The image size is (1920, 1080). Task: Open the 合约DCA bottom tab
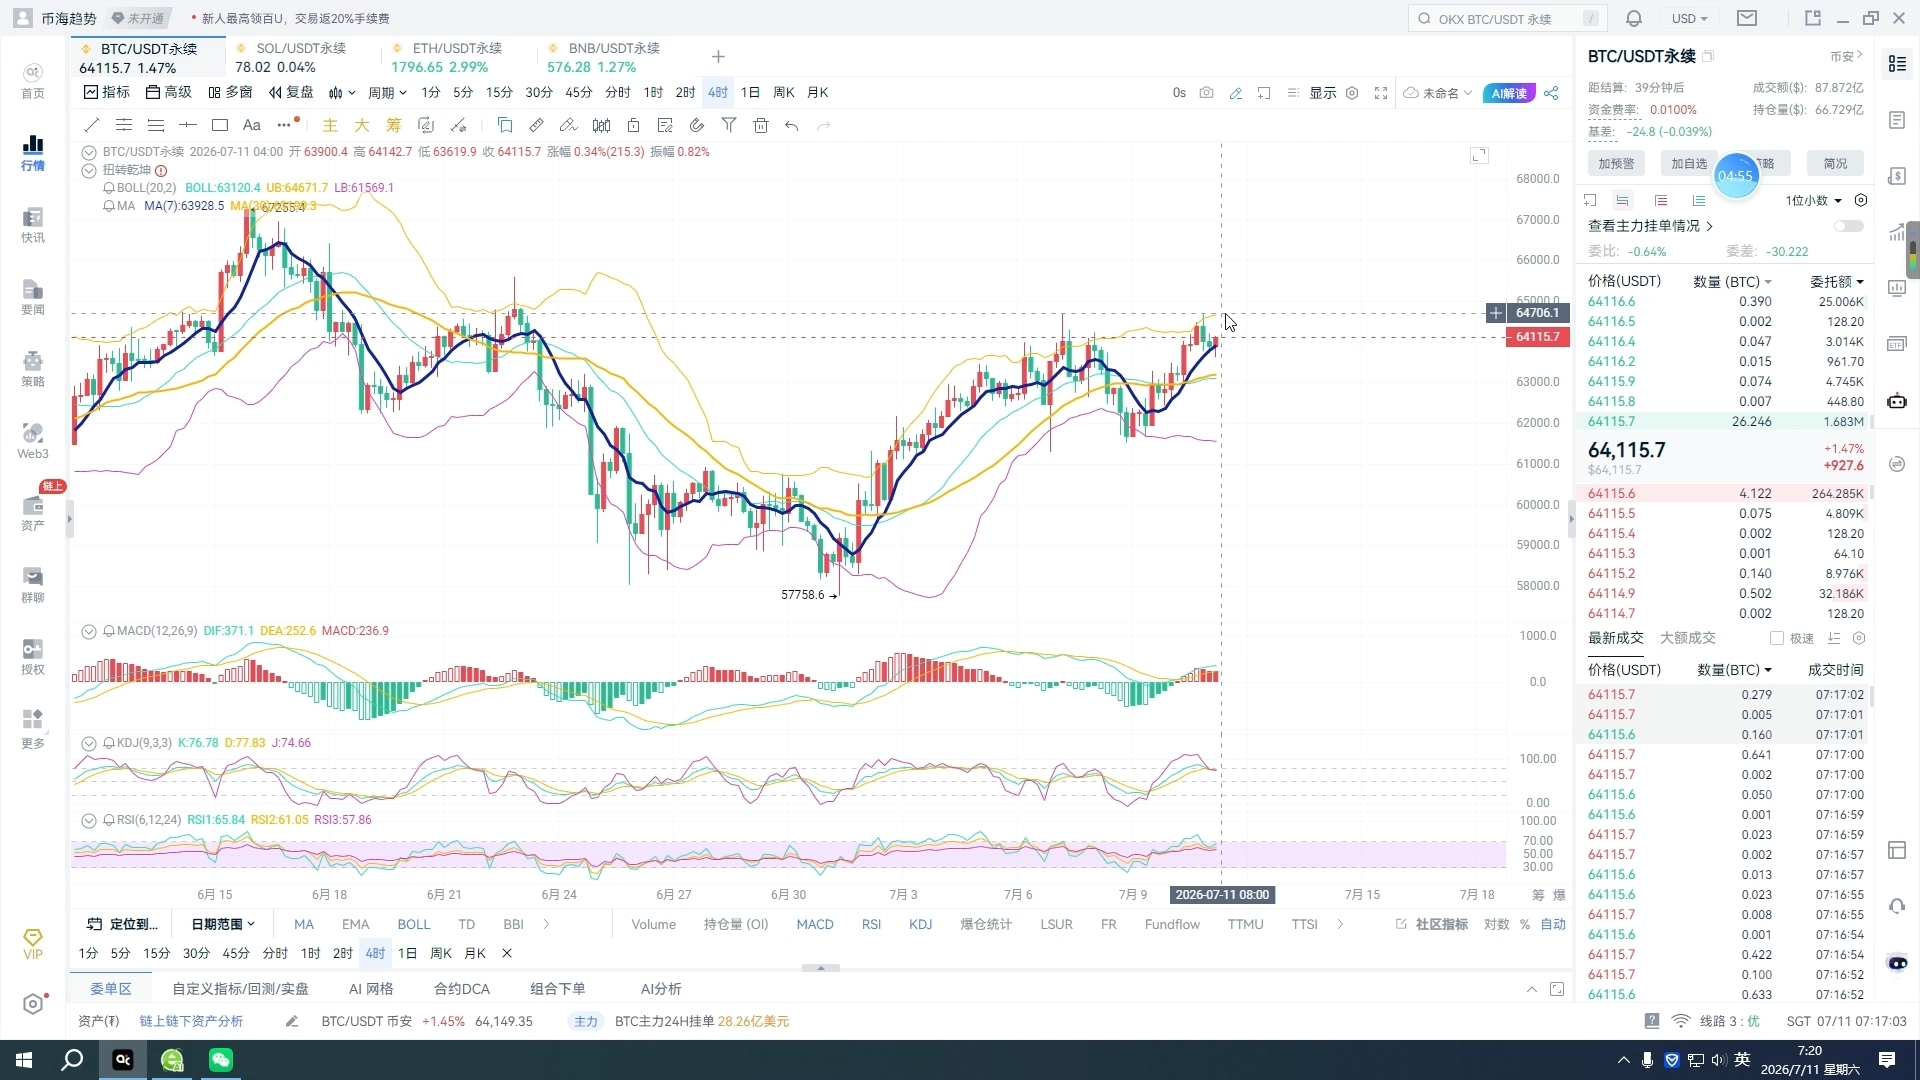[462, 989]
